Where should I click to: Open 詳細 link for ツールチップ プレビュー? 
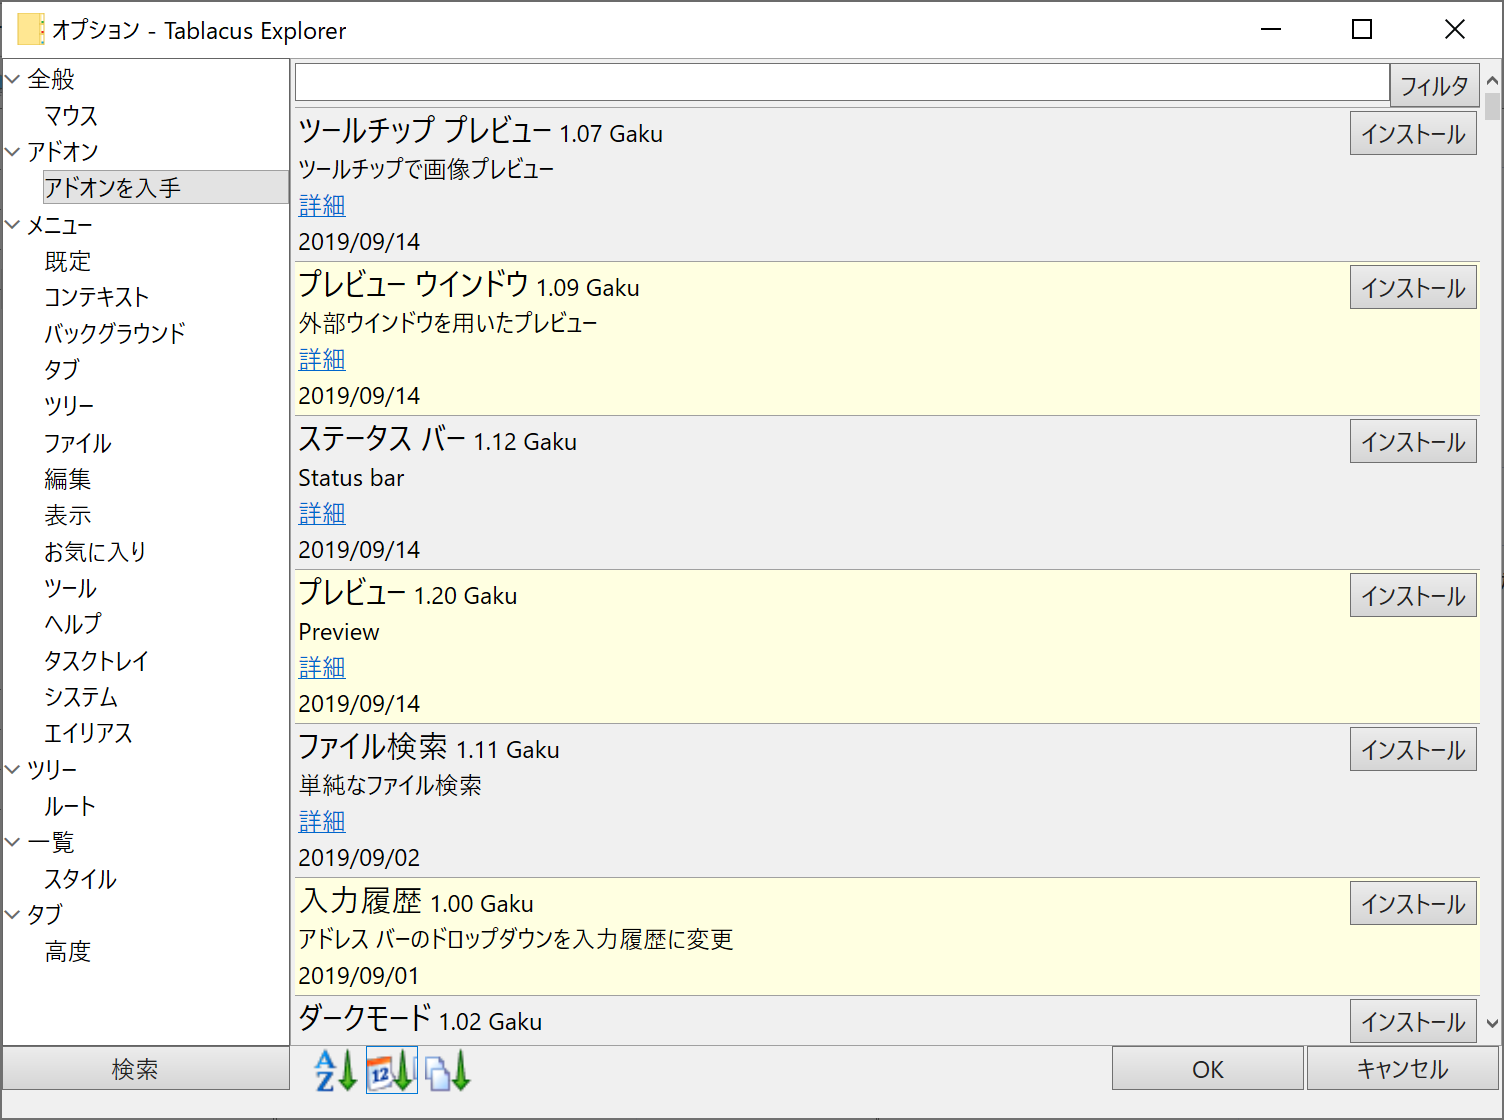click(322, 205)
